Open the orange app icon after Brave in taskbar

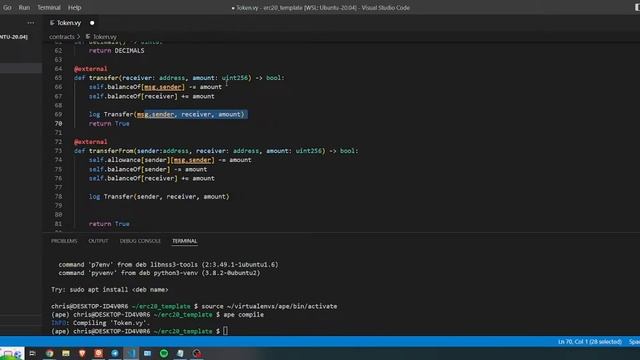(x=98, y=353)
